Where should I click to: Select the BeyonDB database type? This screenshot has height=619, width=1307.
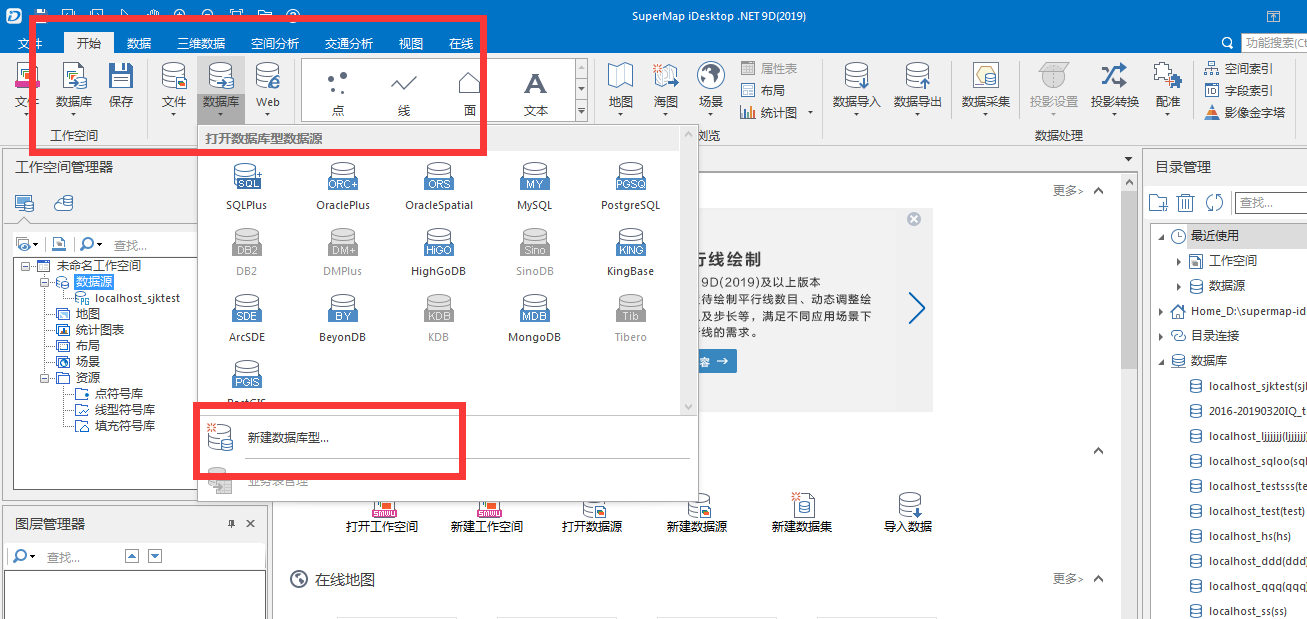coord(343,319)
